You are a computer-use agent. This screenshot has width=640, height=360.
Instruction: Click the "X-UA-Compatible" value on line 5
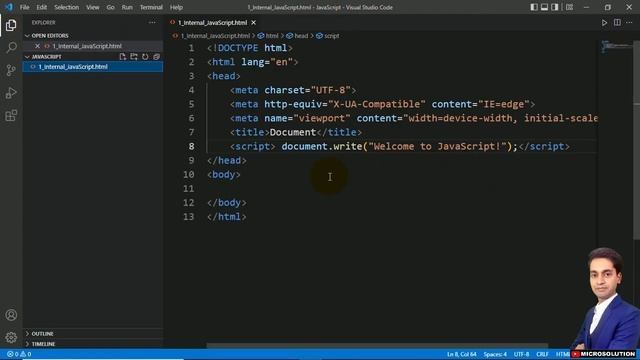pos(377,104)
